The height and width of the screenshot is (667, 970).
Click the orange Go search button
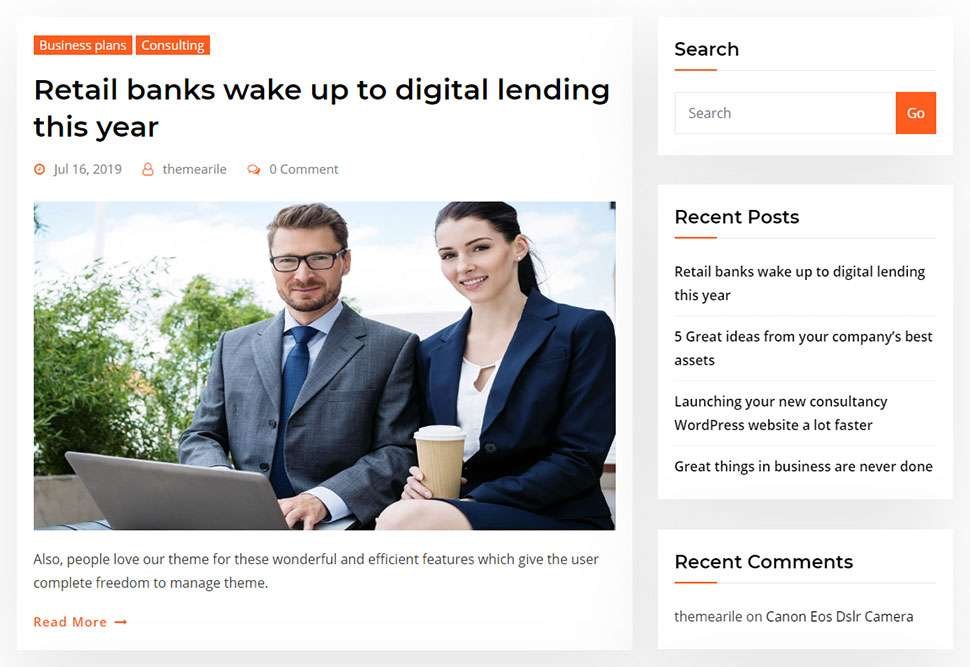tap(916, 113)
